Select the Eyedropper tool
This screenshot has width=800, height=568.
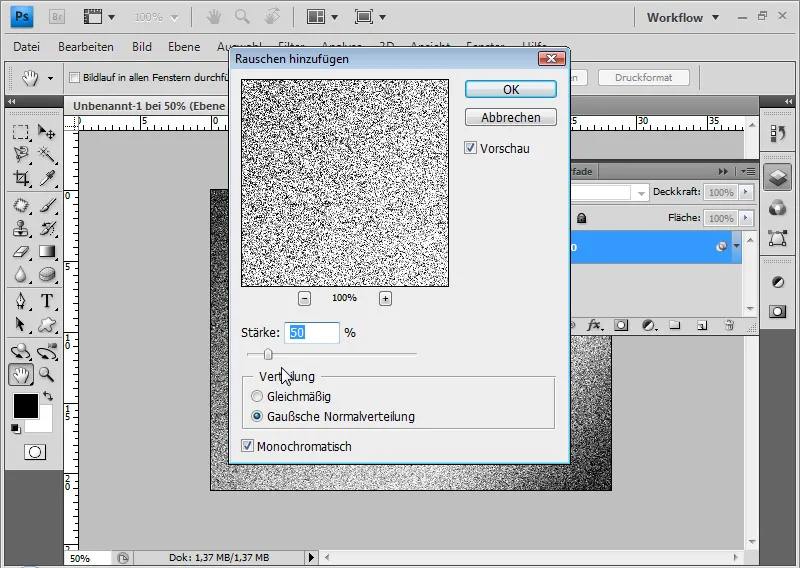[x=46, y=178]
